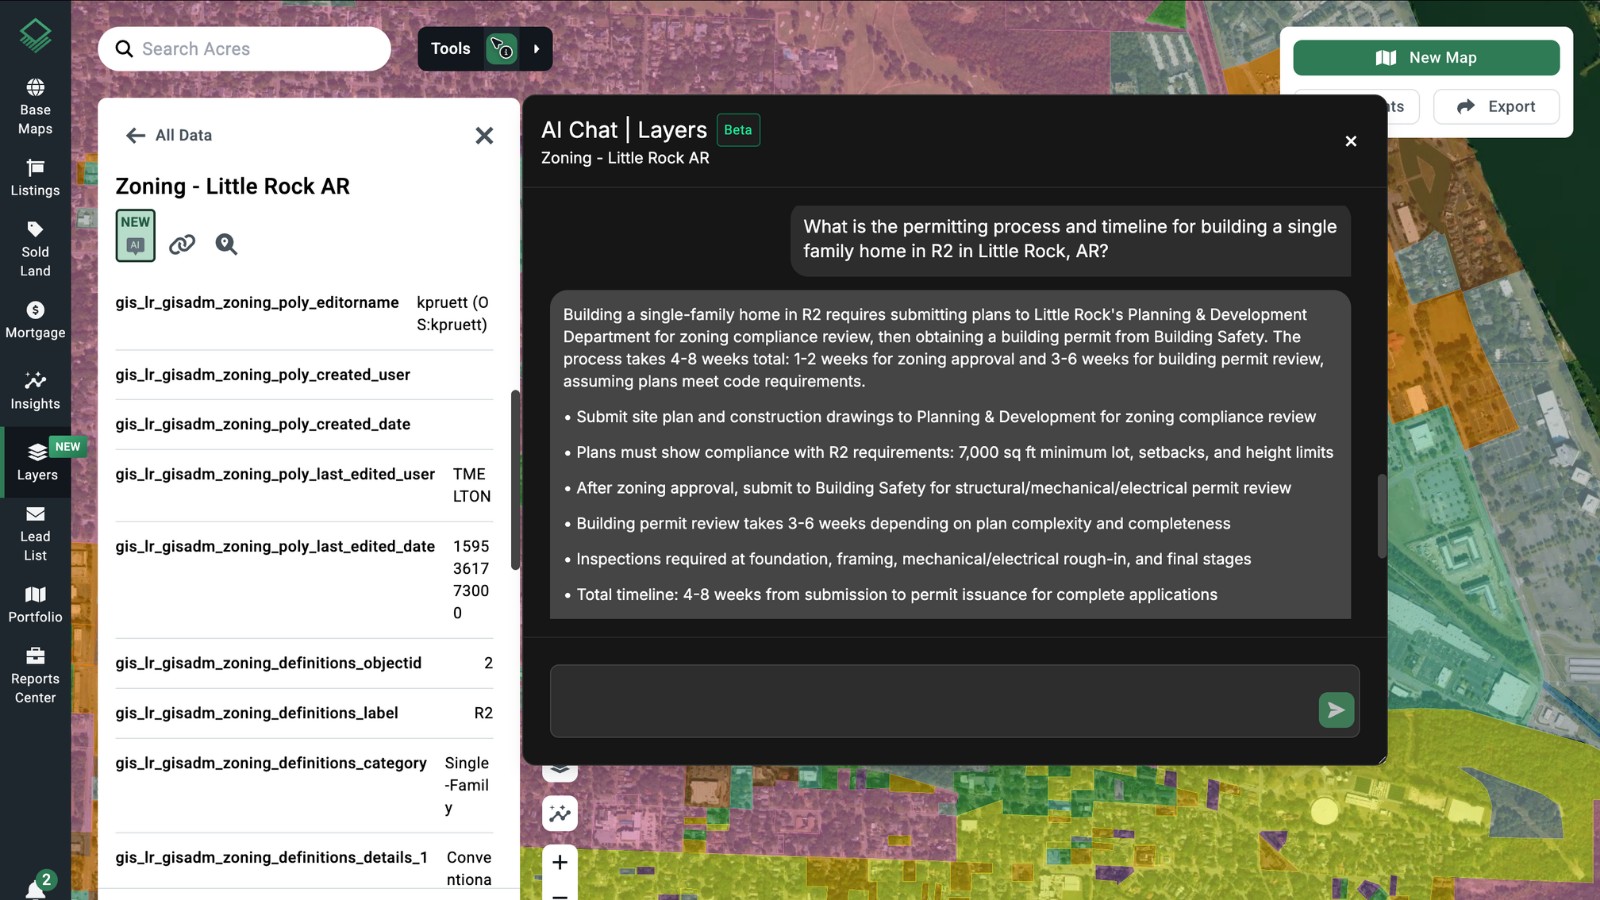Click the map zoom in plus button
Screen dimensions: 1600x900
click(560, 862)
